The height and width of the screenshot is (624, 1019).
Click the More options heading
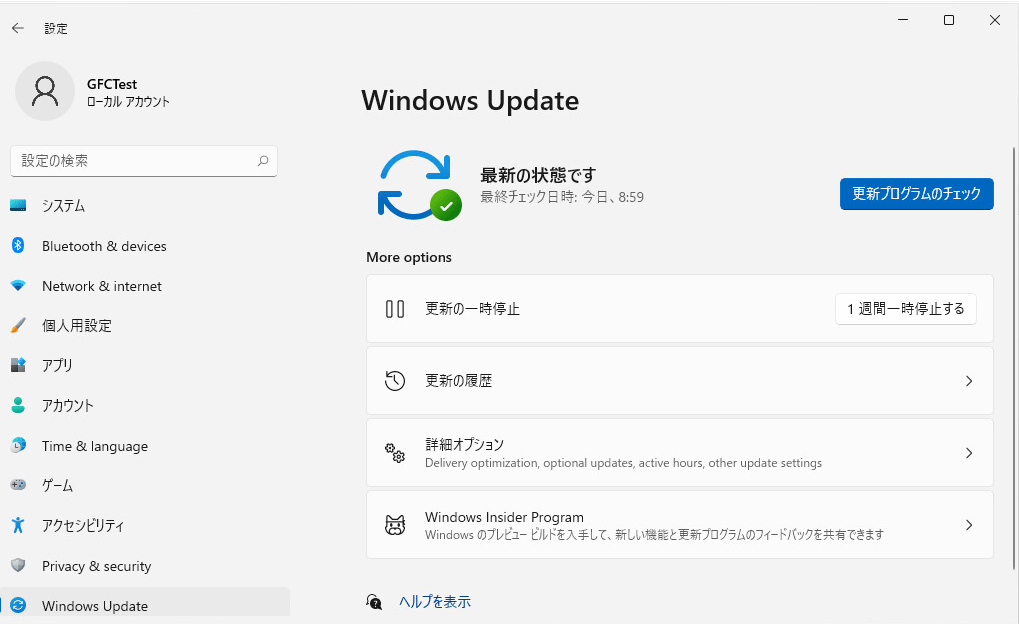(x=409, y=257)
